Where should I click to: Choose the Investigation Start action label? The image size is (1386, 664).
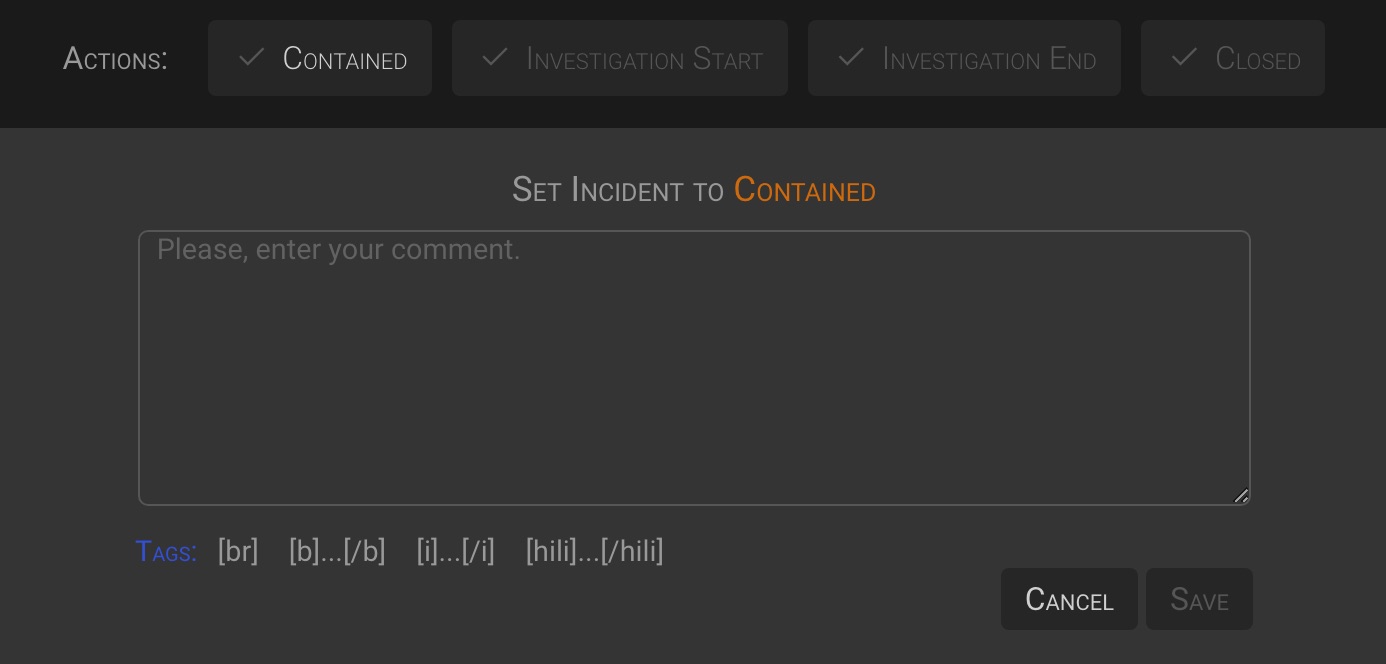[644, 59]
